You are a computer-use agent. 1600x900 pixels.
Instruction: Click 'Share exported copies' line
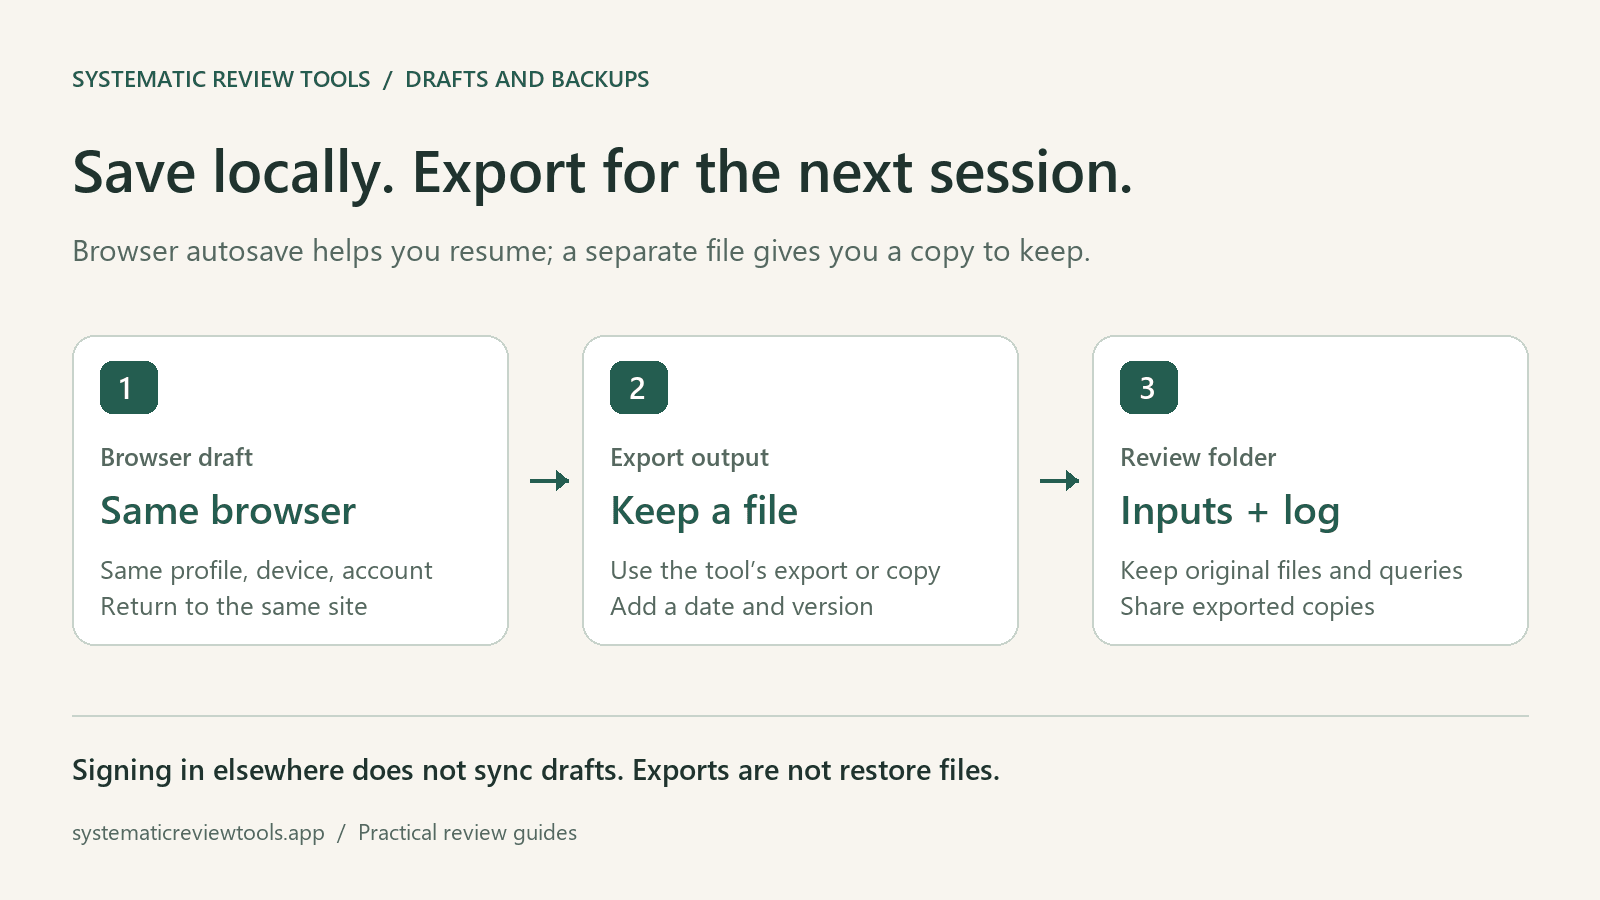(x=1247, y=607)
